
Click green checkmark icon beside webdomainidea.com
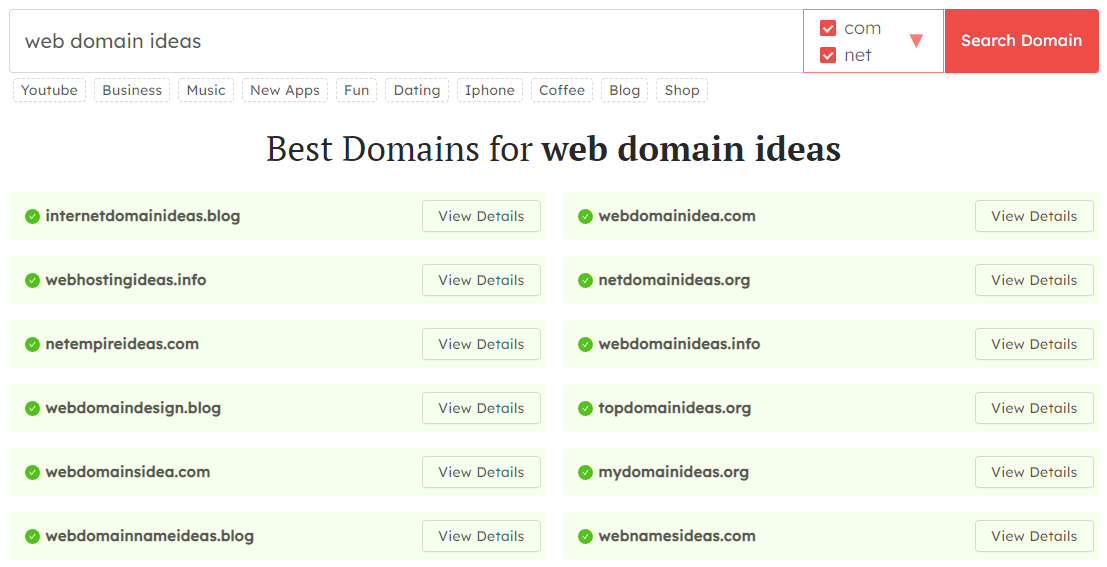(x=585, y=216)
